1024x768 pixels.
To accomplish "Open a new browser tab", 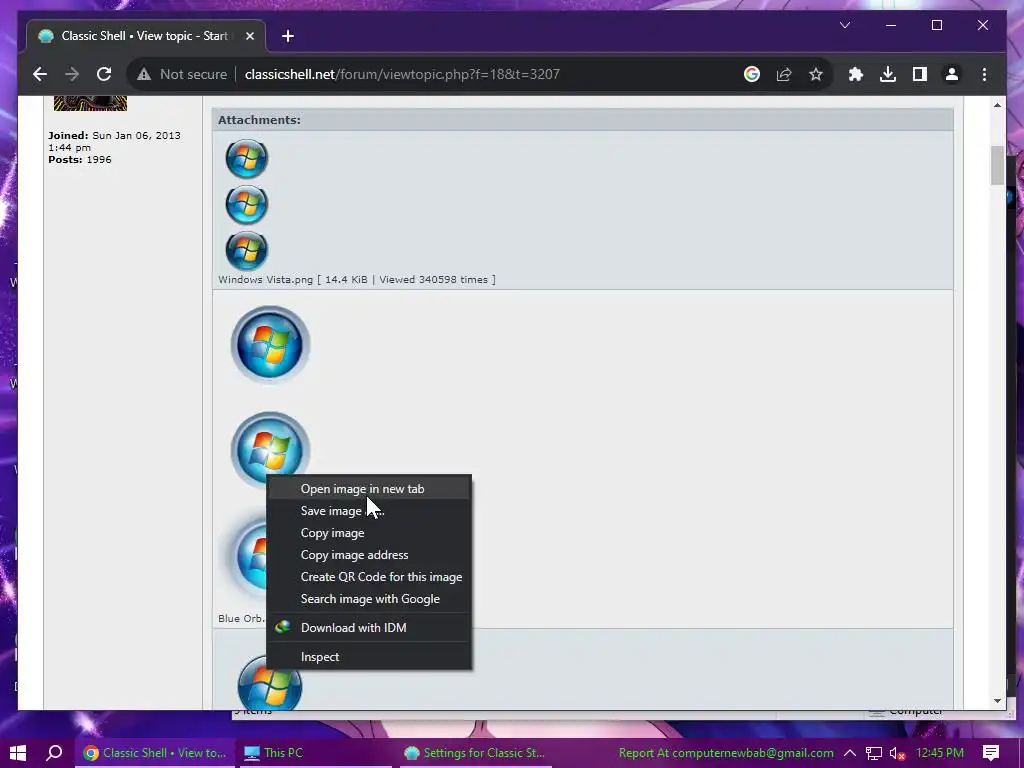I will pyautogui.click(x=288, y=36).
